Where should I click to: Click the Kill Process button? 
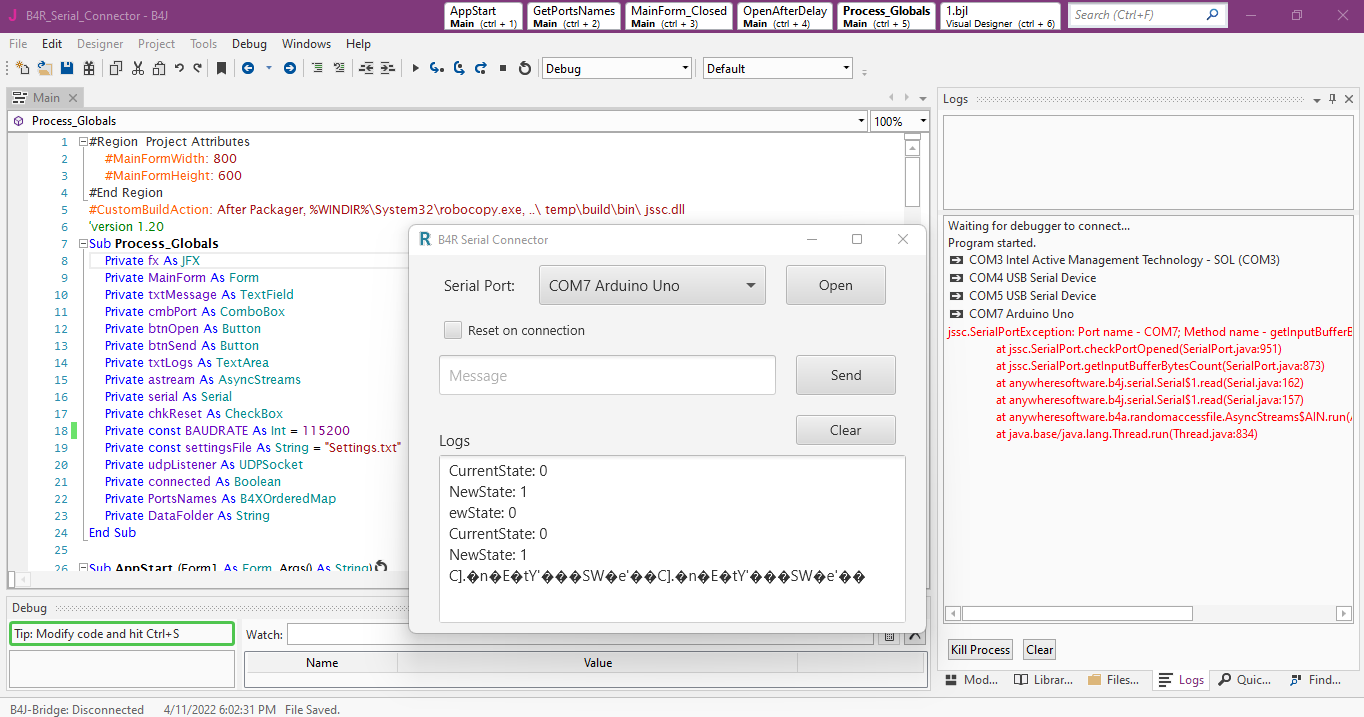coord(980,650)
